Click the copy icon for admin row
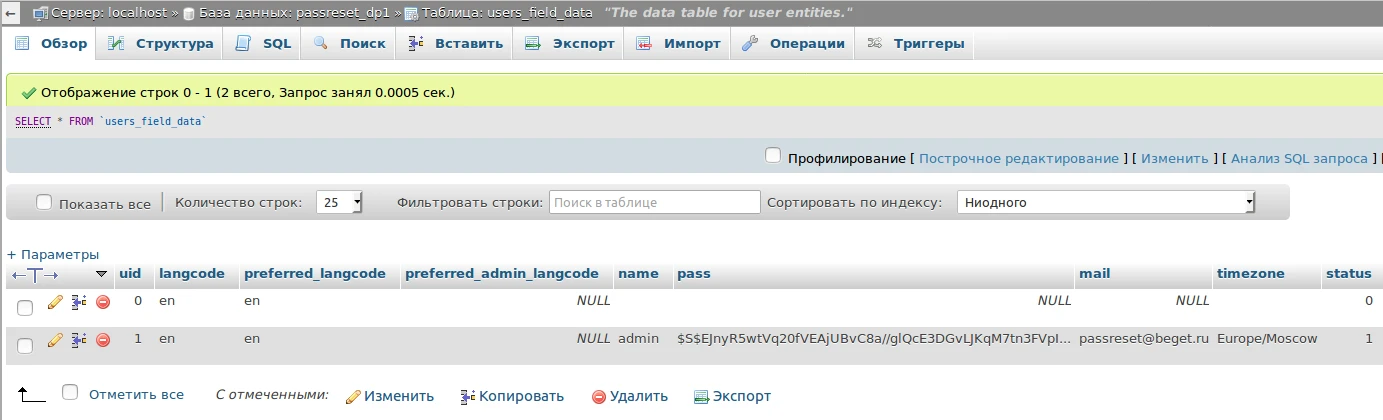This screenshot has width=1383, height=420. (79, 339)
